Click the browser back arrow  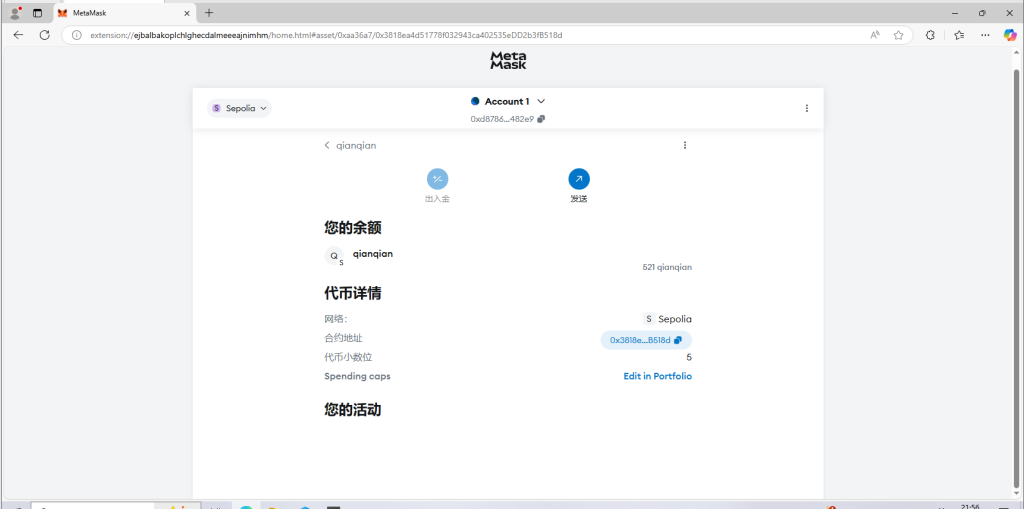pos(18,34)
